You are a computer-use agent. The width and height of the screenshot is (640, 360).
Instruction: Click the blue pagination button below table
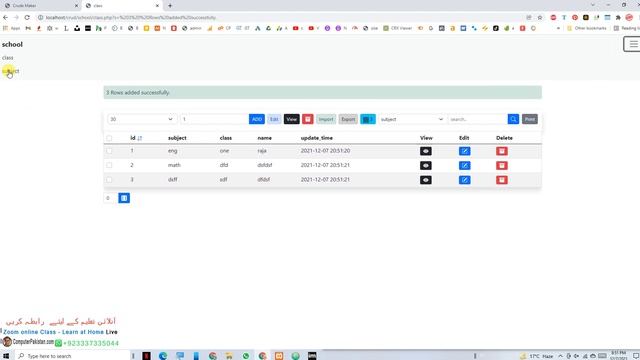[124, 198]
